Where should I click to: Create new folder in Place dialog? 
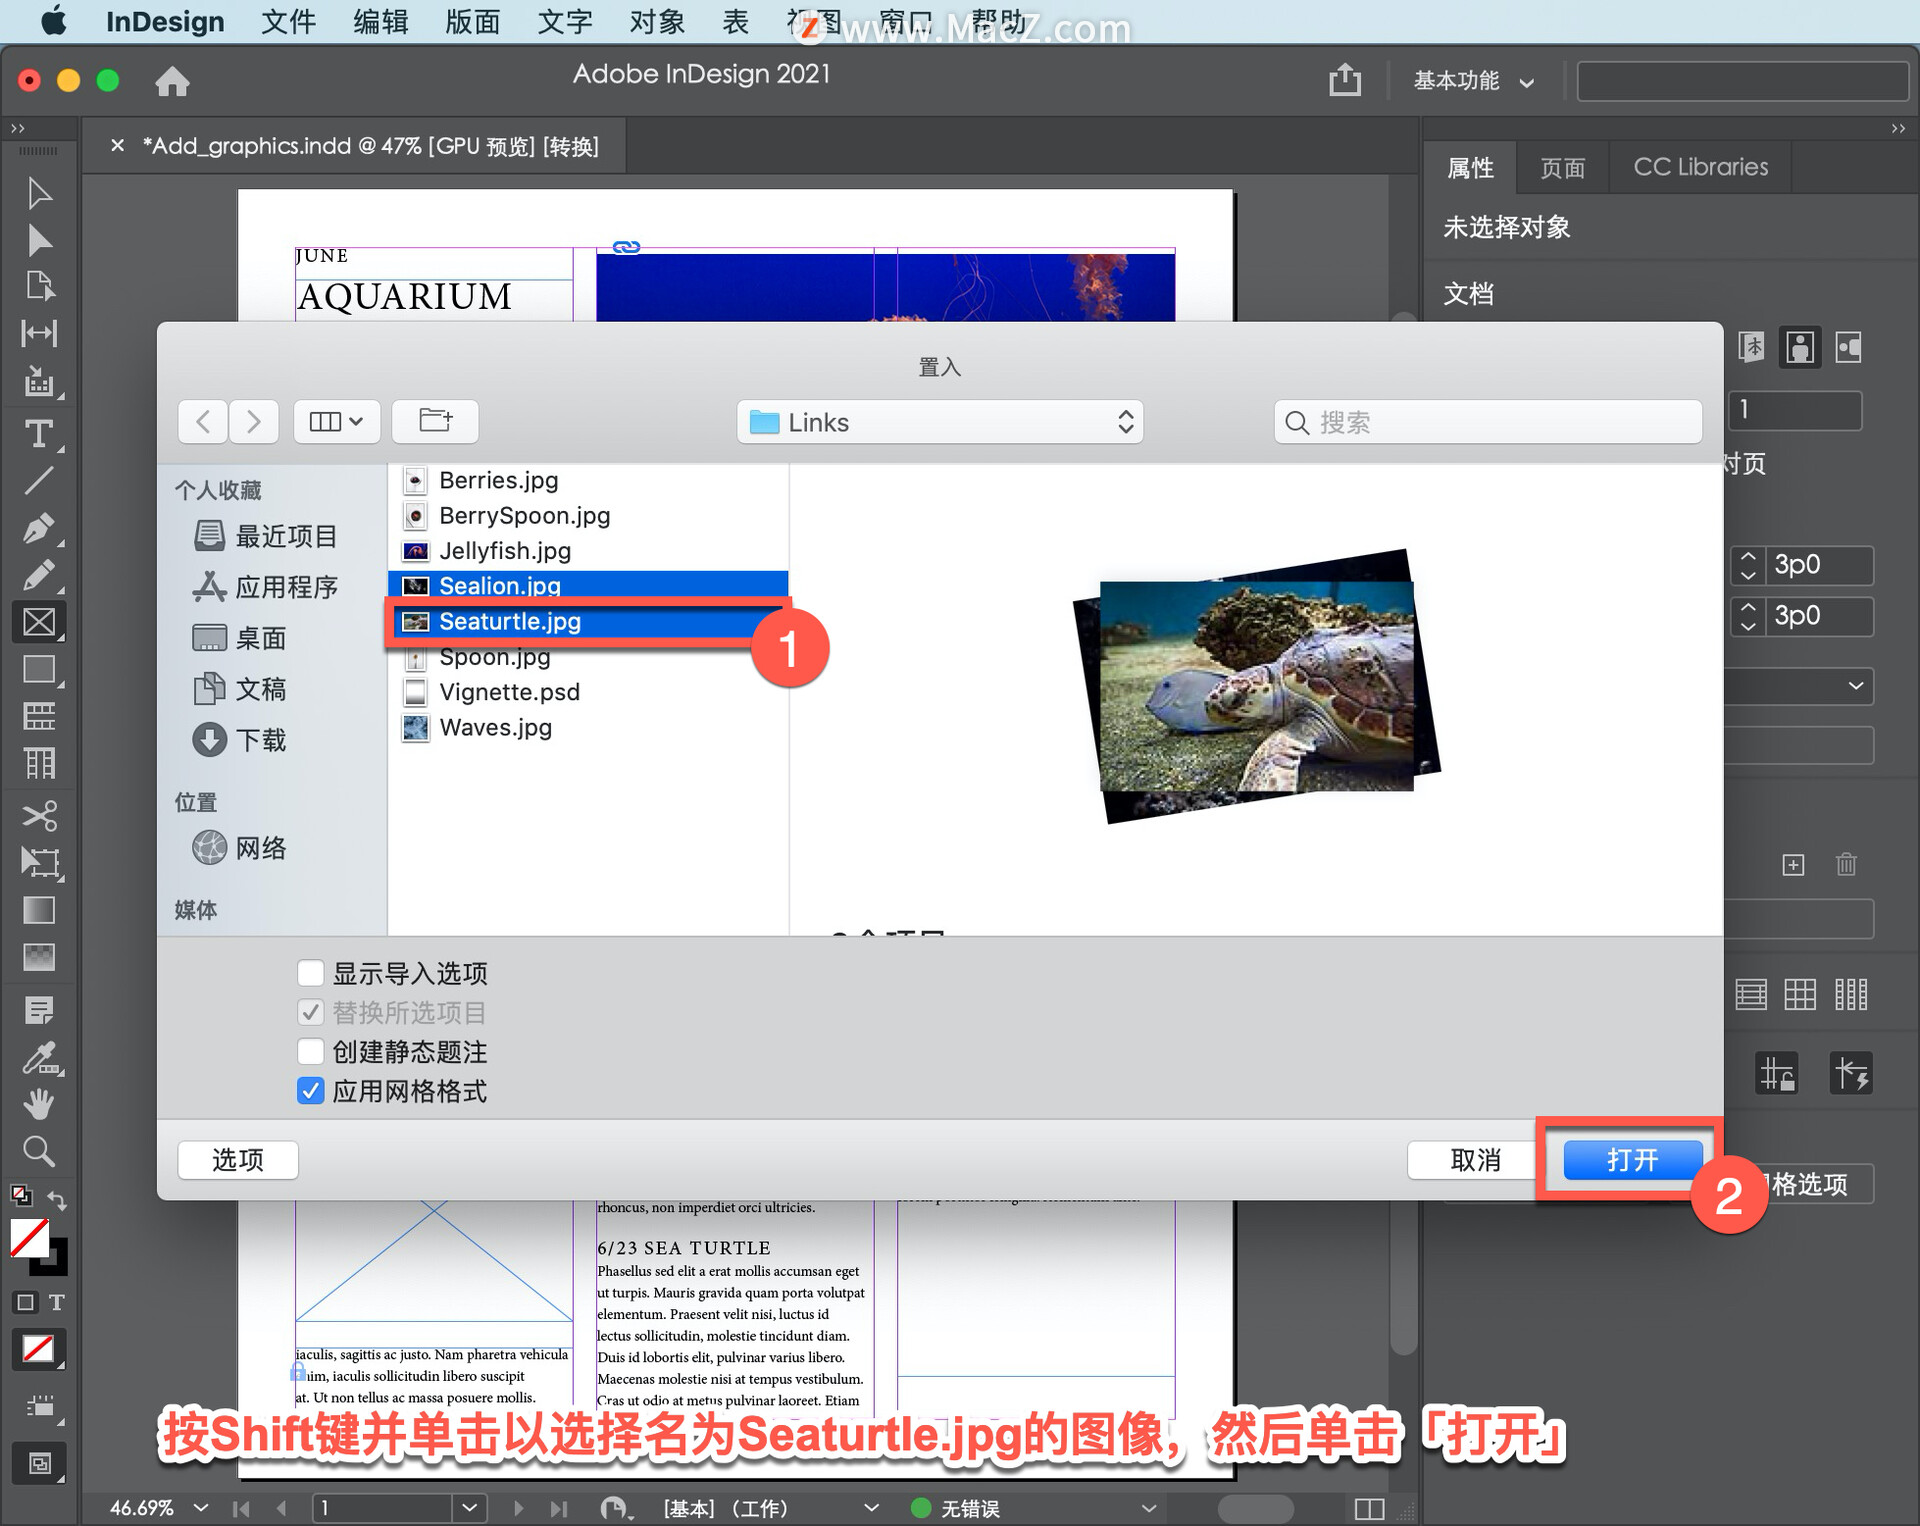[x=435, y=421]
